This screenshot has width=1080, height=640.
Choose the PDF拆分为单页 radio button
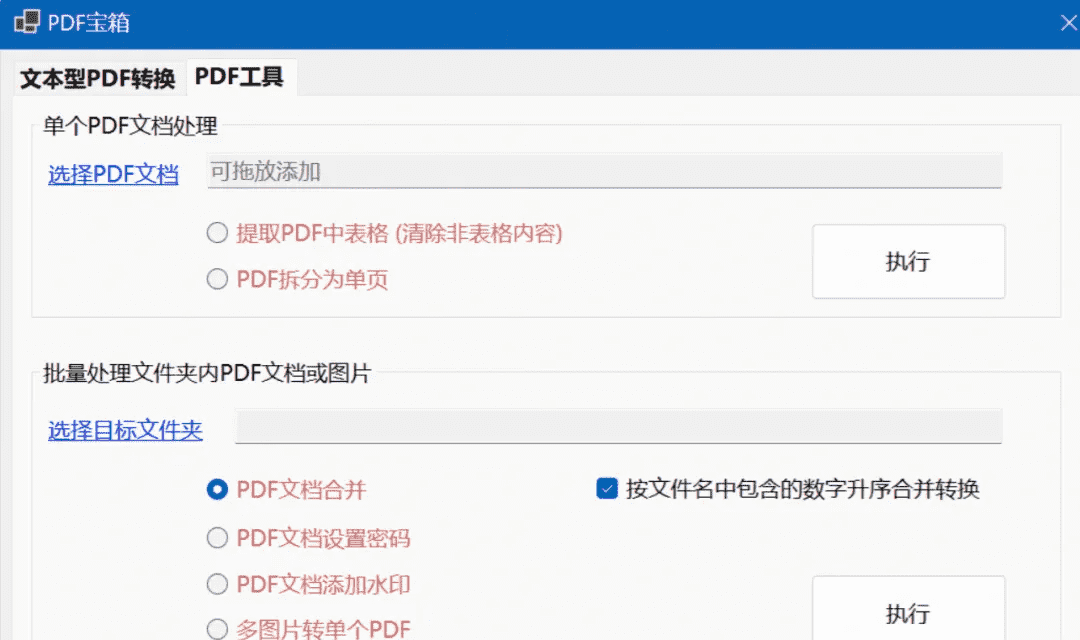(298, 279)
